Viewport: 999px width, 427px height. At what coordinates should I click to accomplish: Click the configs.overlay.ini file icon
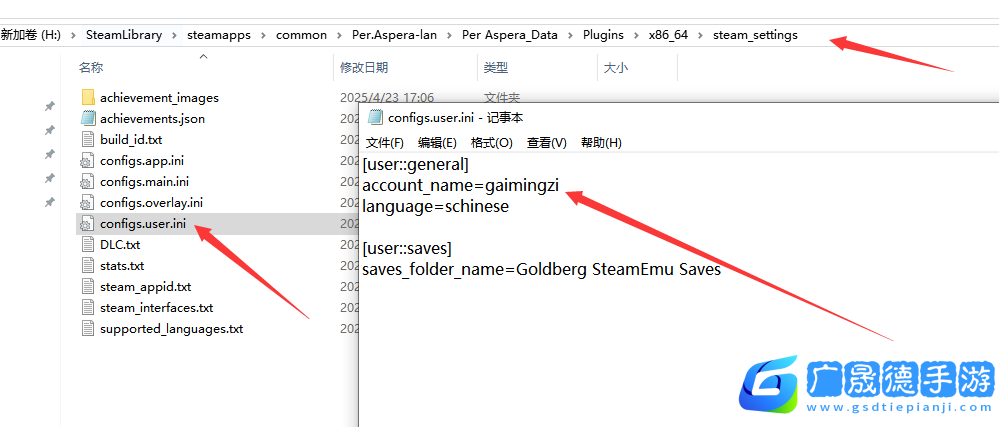pos(86,203)
